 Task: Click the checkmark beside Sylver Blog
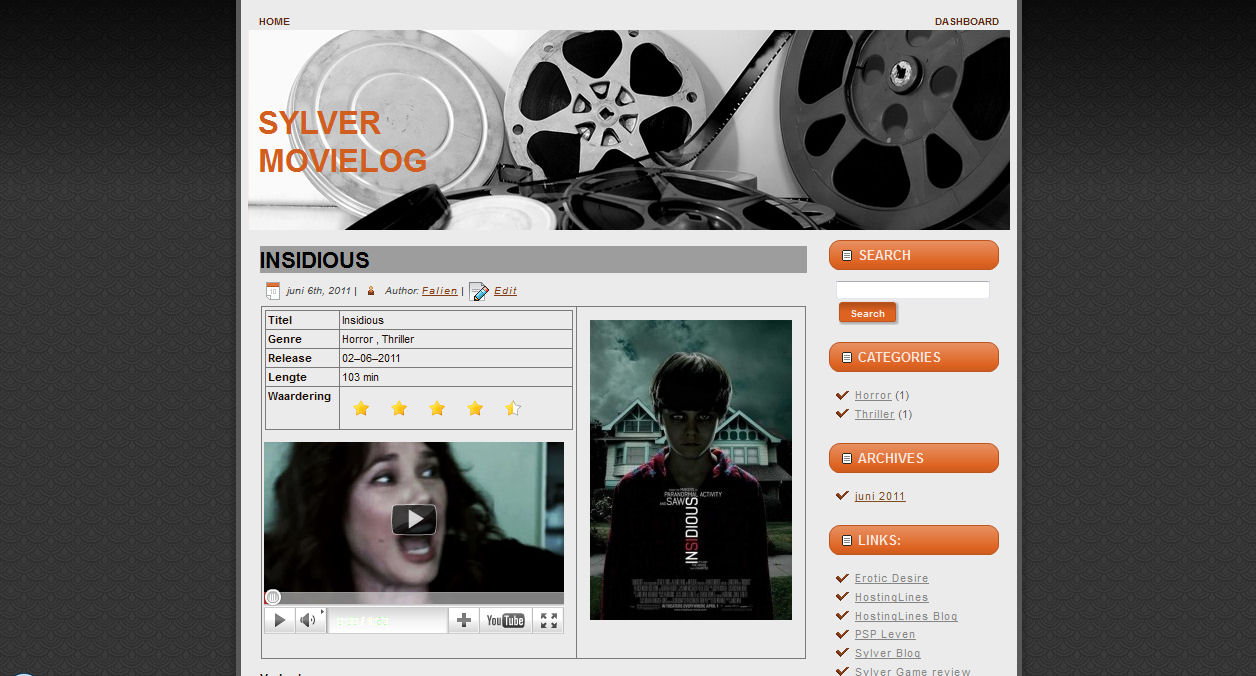[842, 653]
